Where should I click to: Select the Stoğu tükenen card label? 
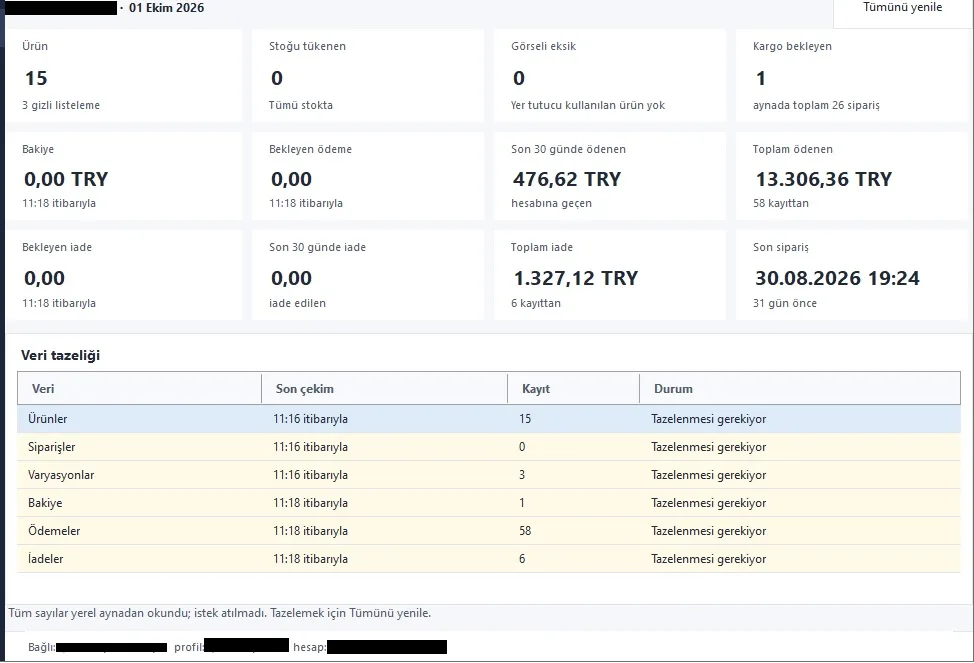307,46
